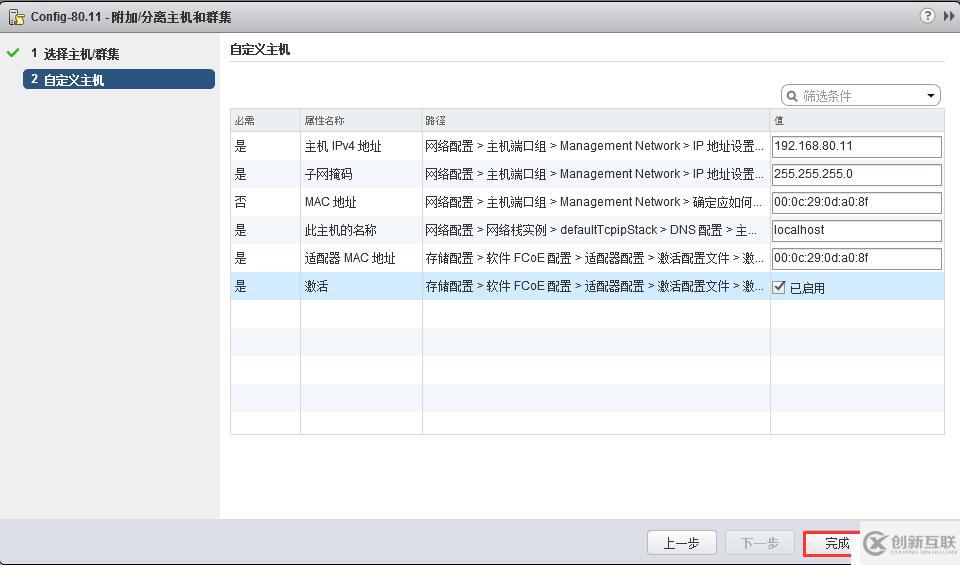Toggle the 已启用 activation checkbox
This screenshot has width=960, height=565.
(x=778, y=287)
